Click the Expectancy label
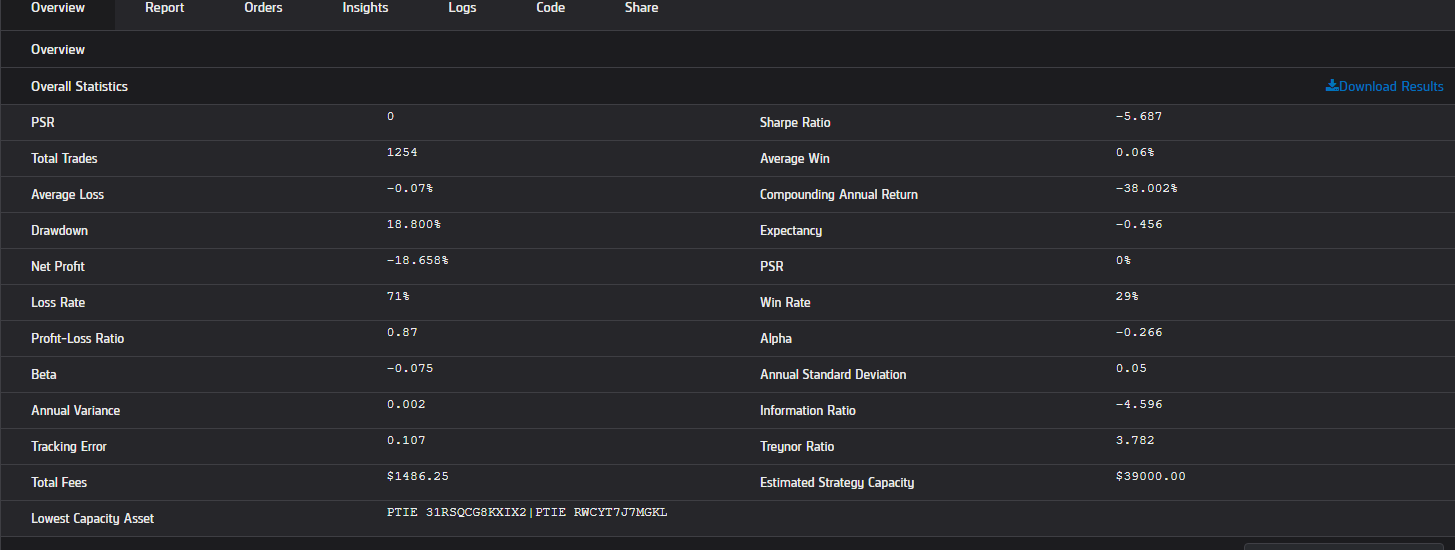The height and width of the screenshot is (550, 1455). tap(791, 231)
